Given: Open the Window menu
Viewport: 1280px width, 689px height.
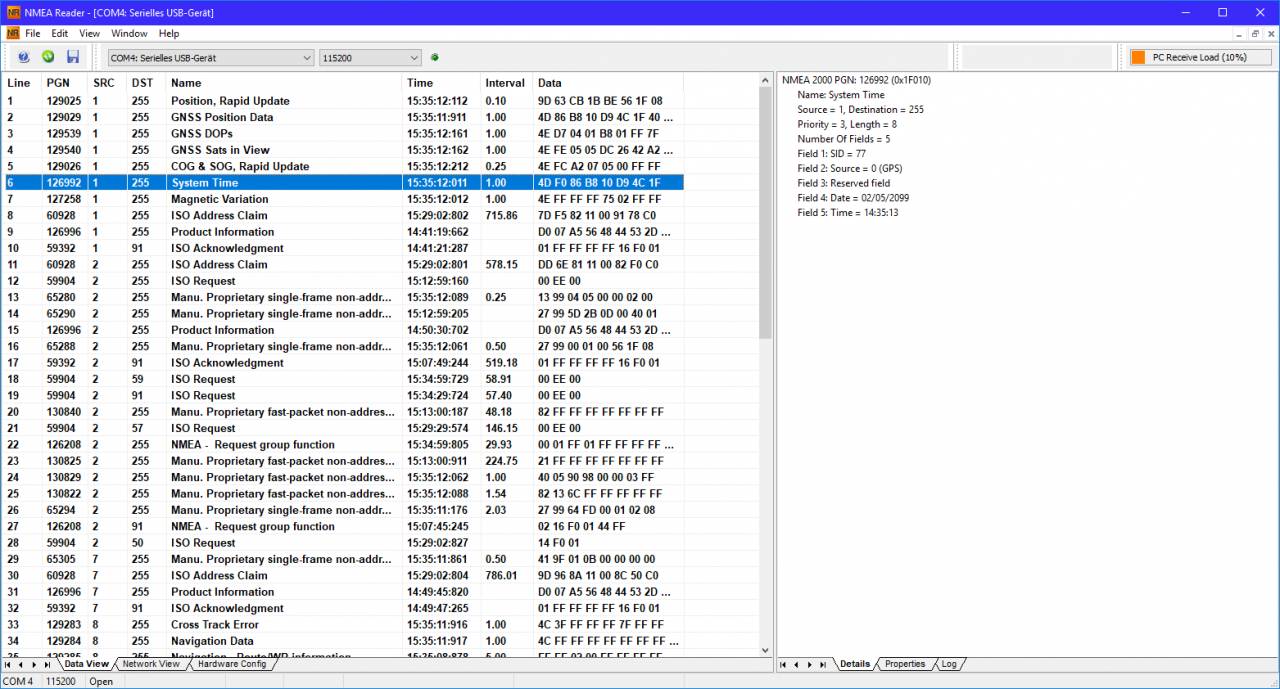Looking at the screenshot, I should (x=129, y=33).
